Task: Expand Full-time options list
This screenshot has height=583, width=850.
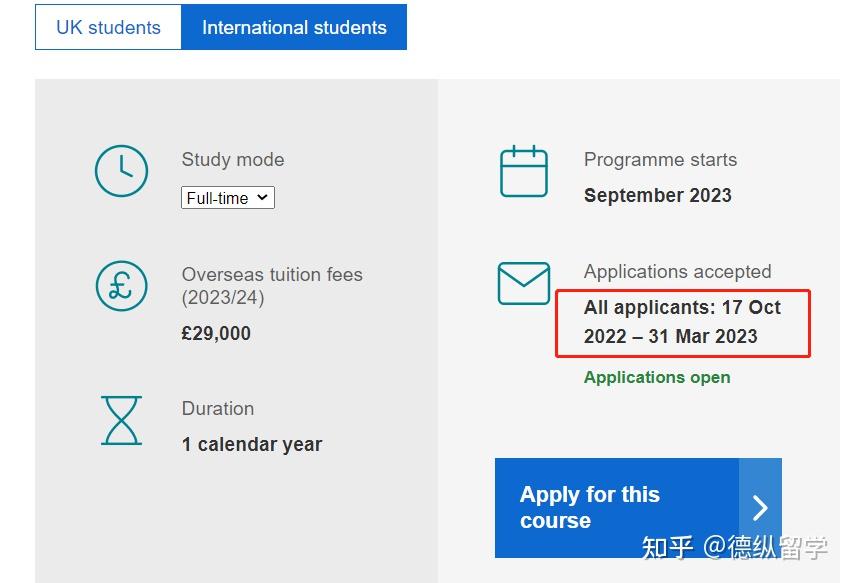Action: [227, 198]
